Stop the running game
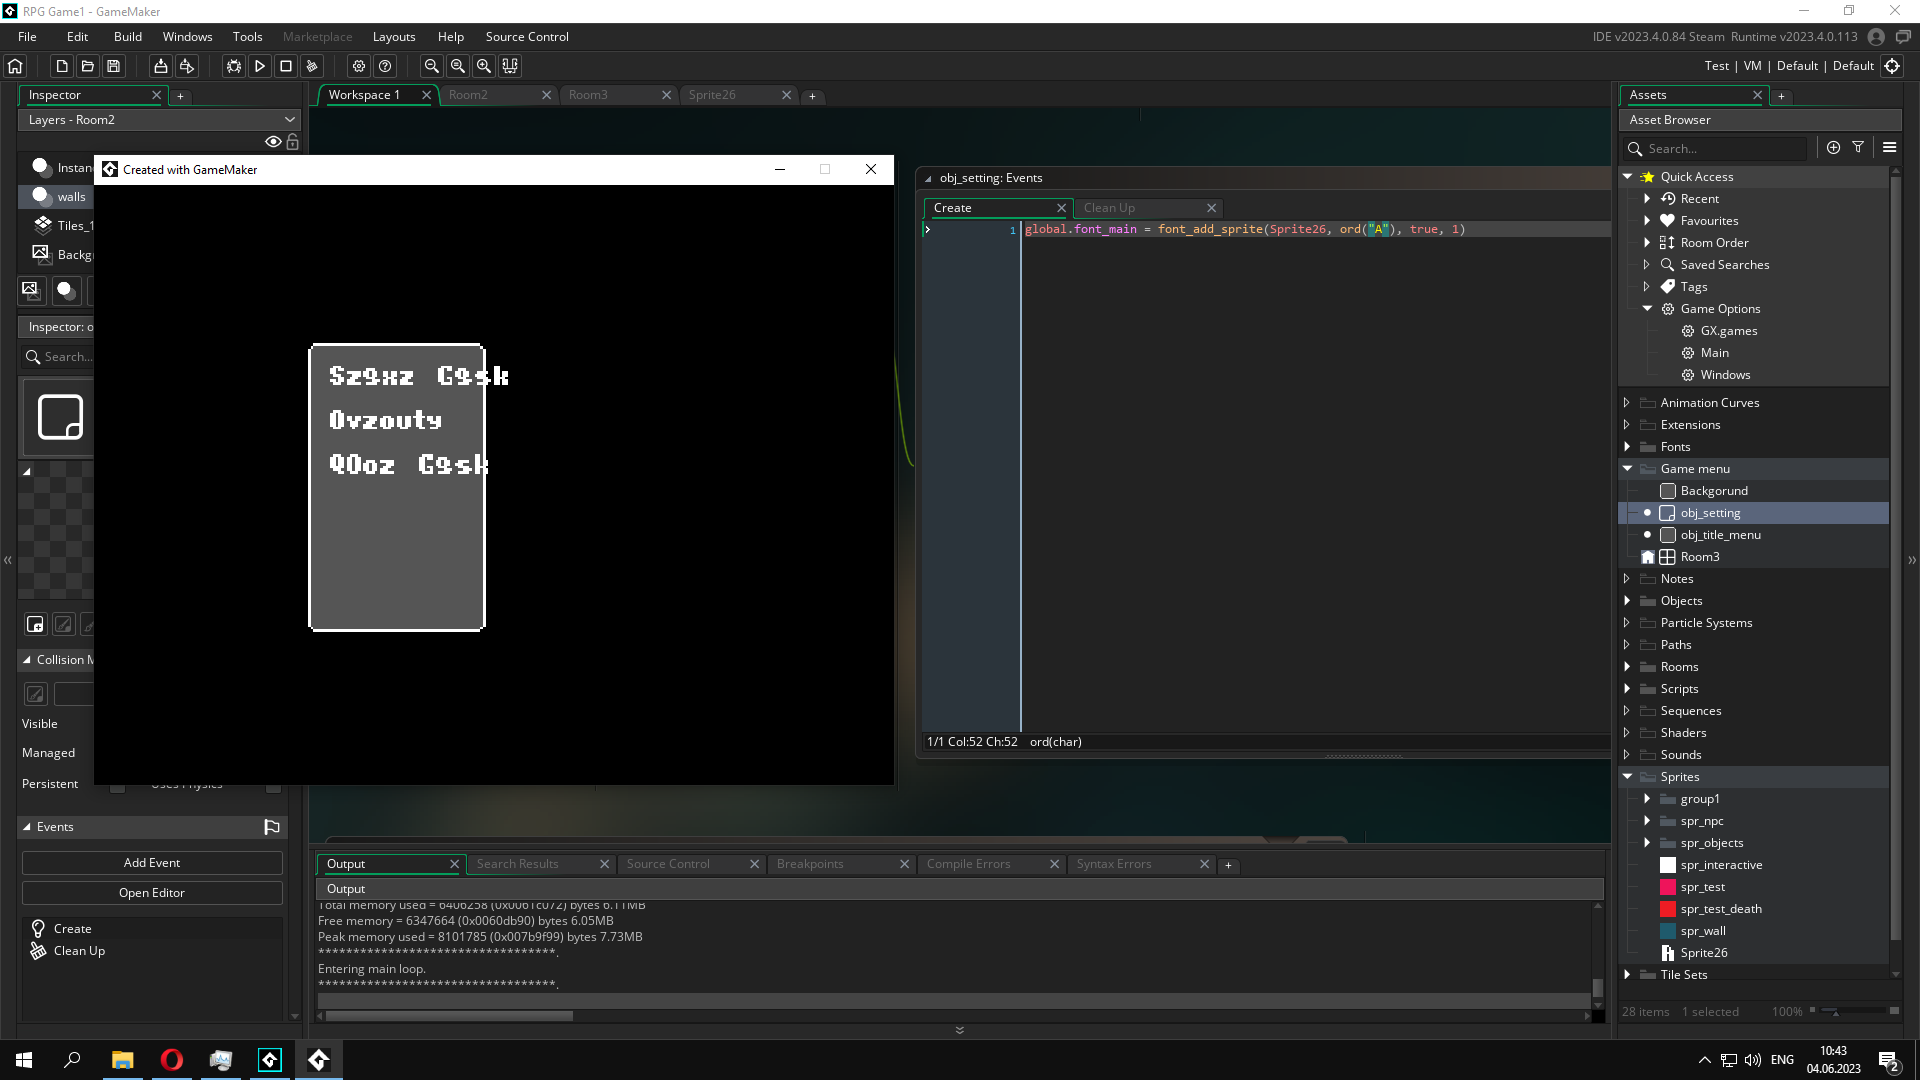This screenshot has height=1080, width=1920. coord(286,66)
